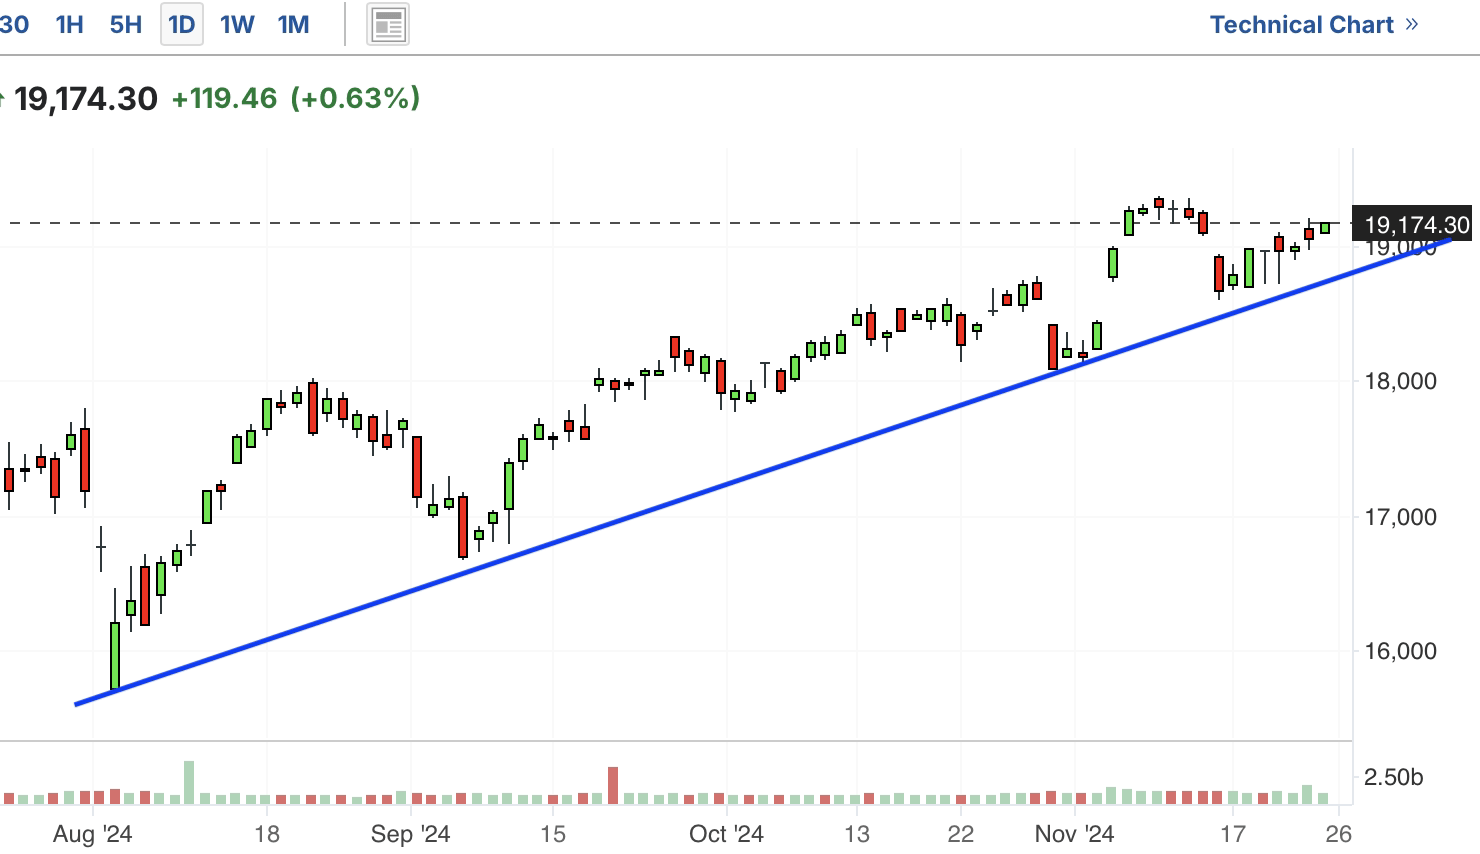Click the tall red volume bar in September
This screenshot has height=854, width=1480.
point(613,786)
